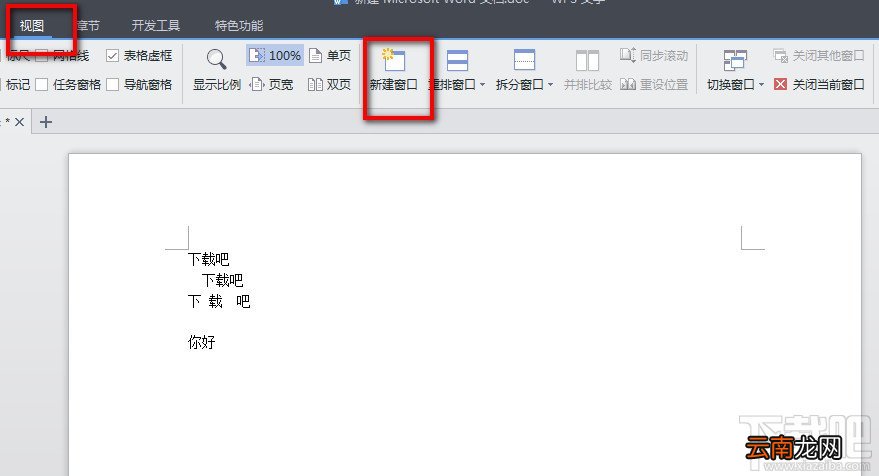Click the 重排窗口 arrange icon
879x476 pixels.
[x=457, y=60]
